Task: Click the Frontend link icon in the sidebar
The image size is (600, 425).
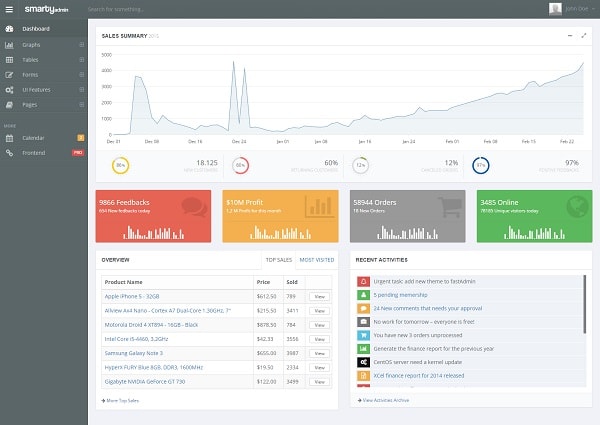Action: pos(10,152)
